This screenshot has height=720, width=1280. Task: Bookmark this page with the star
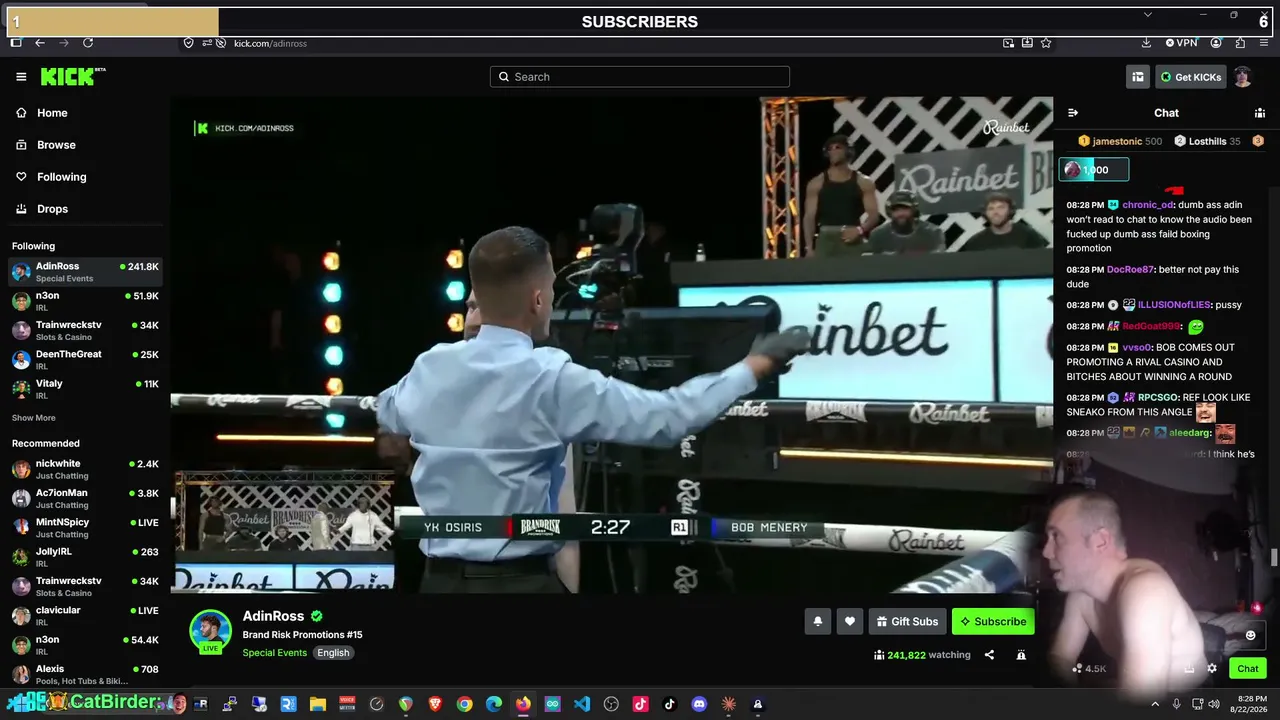(x=1046, y=43)
